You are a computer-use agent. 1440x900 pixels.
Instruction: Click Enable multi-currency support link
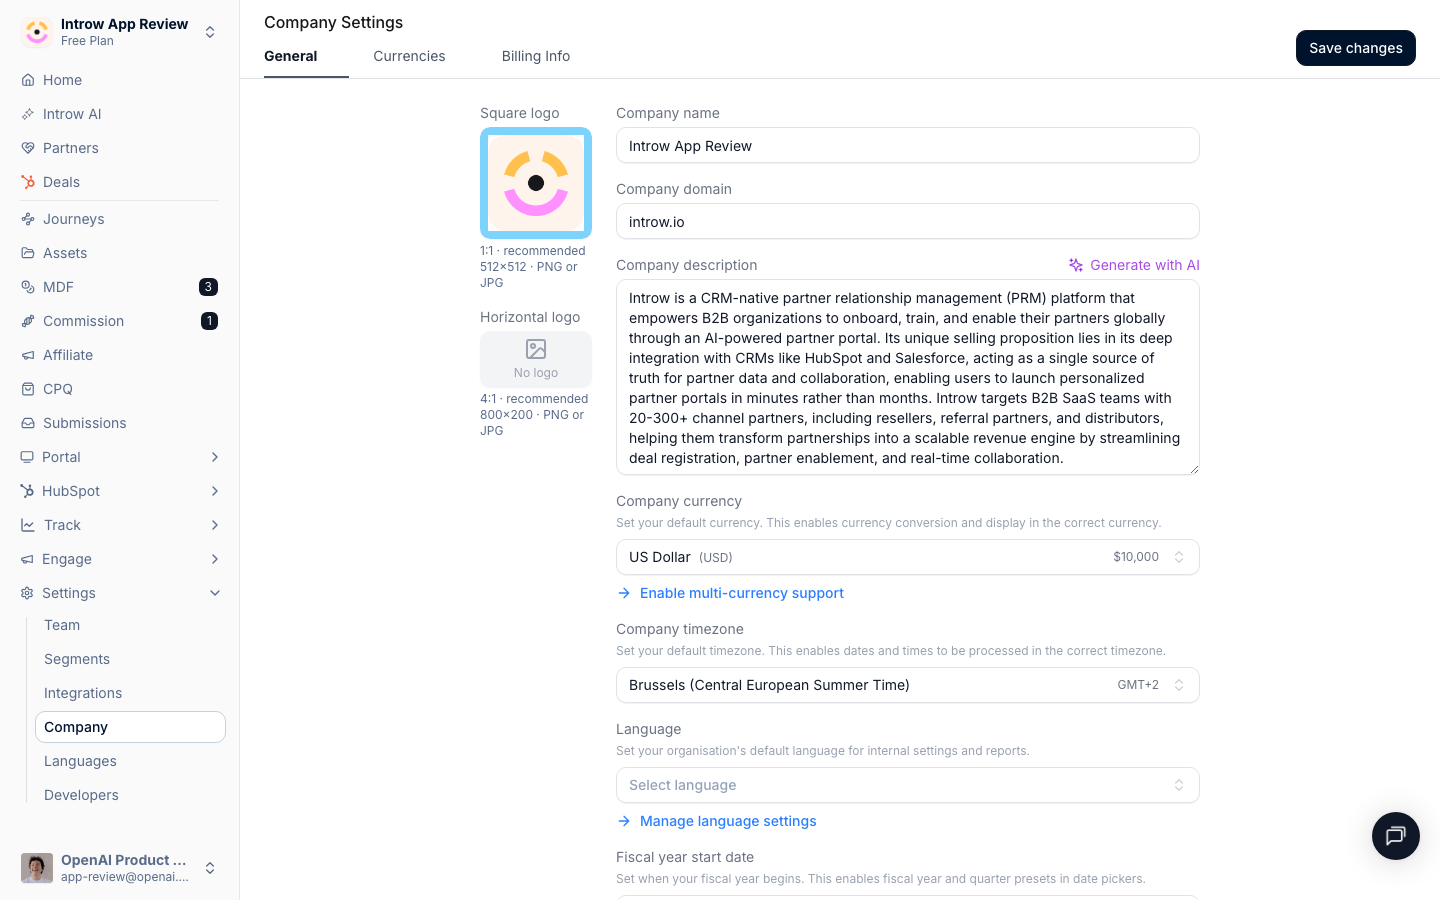pyautogui.click(x=742, y=593)
